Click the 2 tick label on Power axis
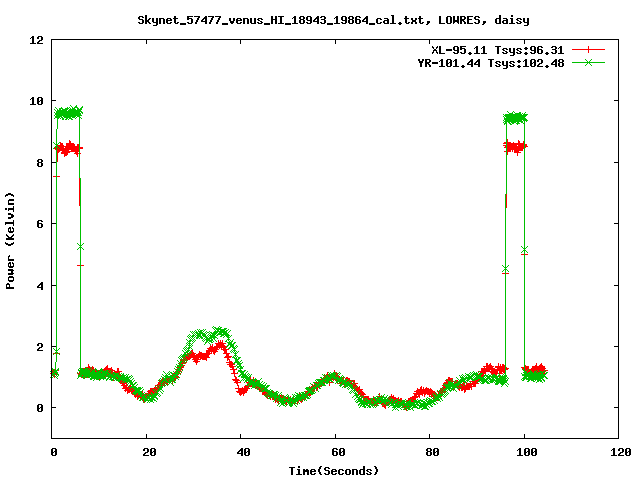Image resolution: width=640 pixels, height=480 pixels. [x=40, y=347]
